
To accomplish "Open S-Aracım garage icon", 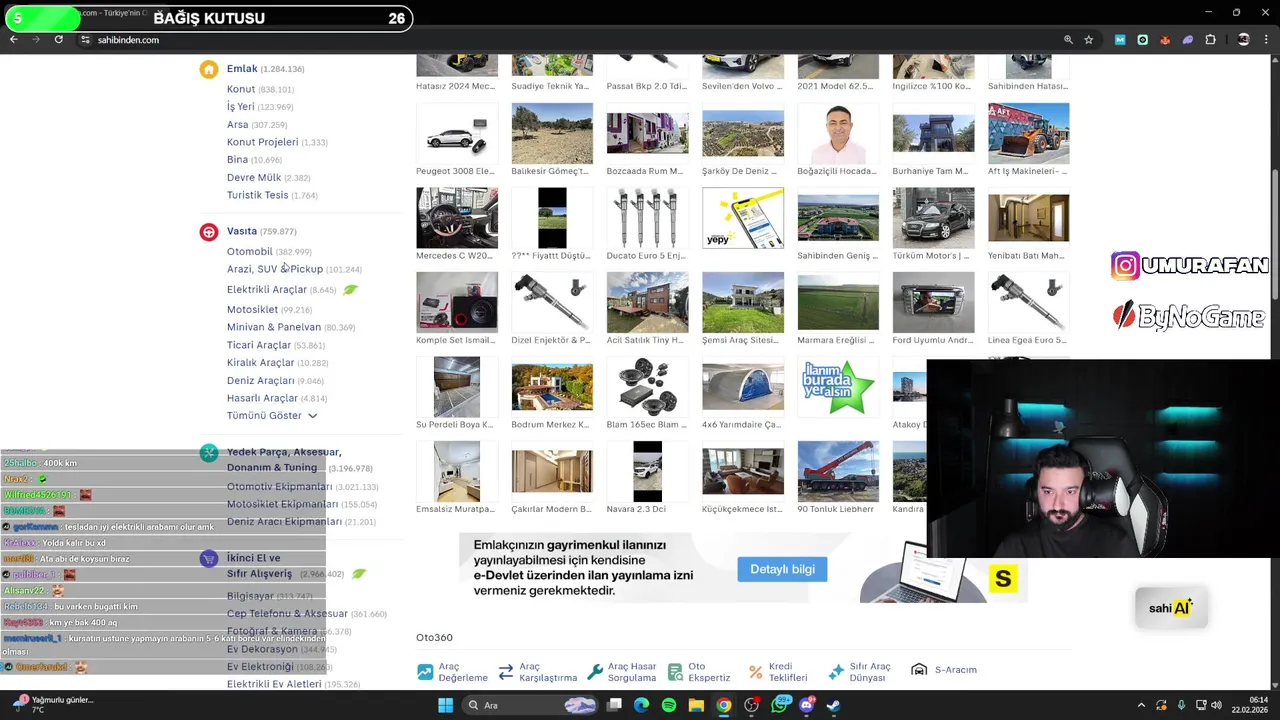I will point(919,670).
